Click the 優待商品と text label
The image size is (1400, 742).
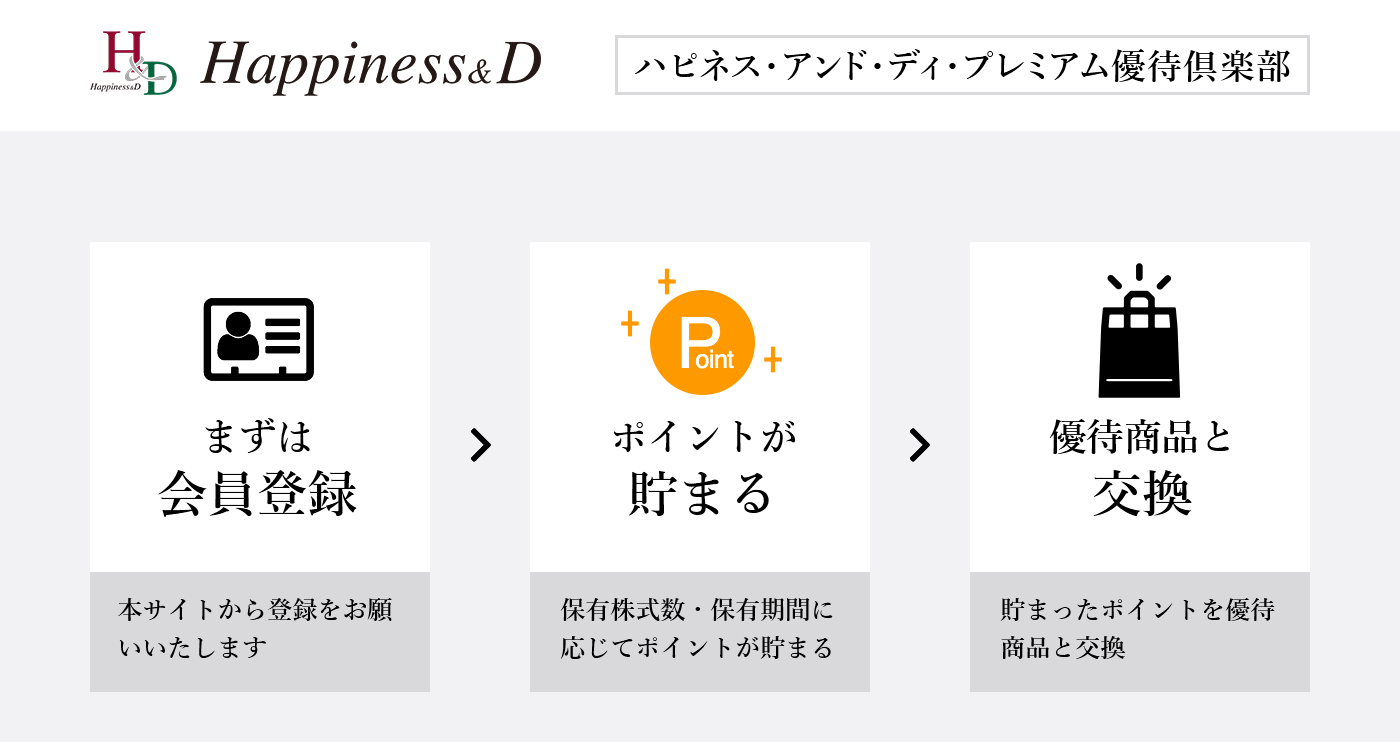(1140, 437)
